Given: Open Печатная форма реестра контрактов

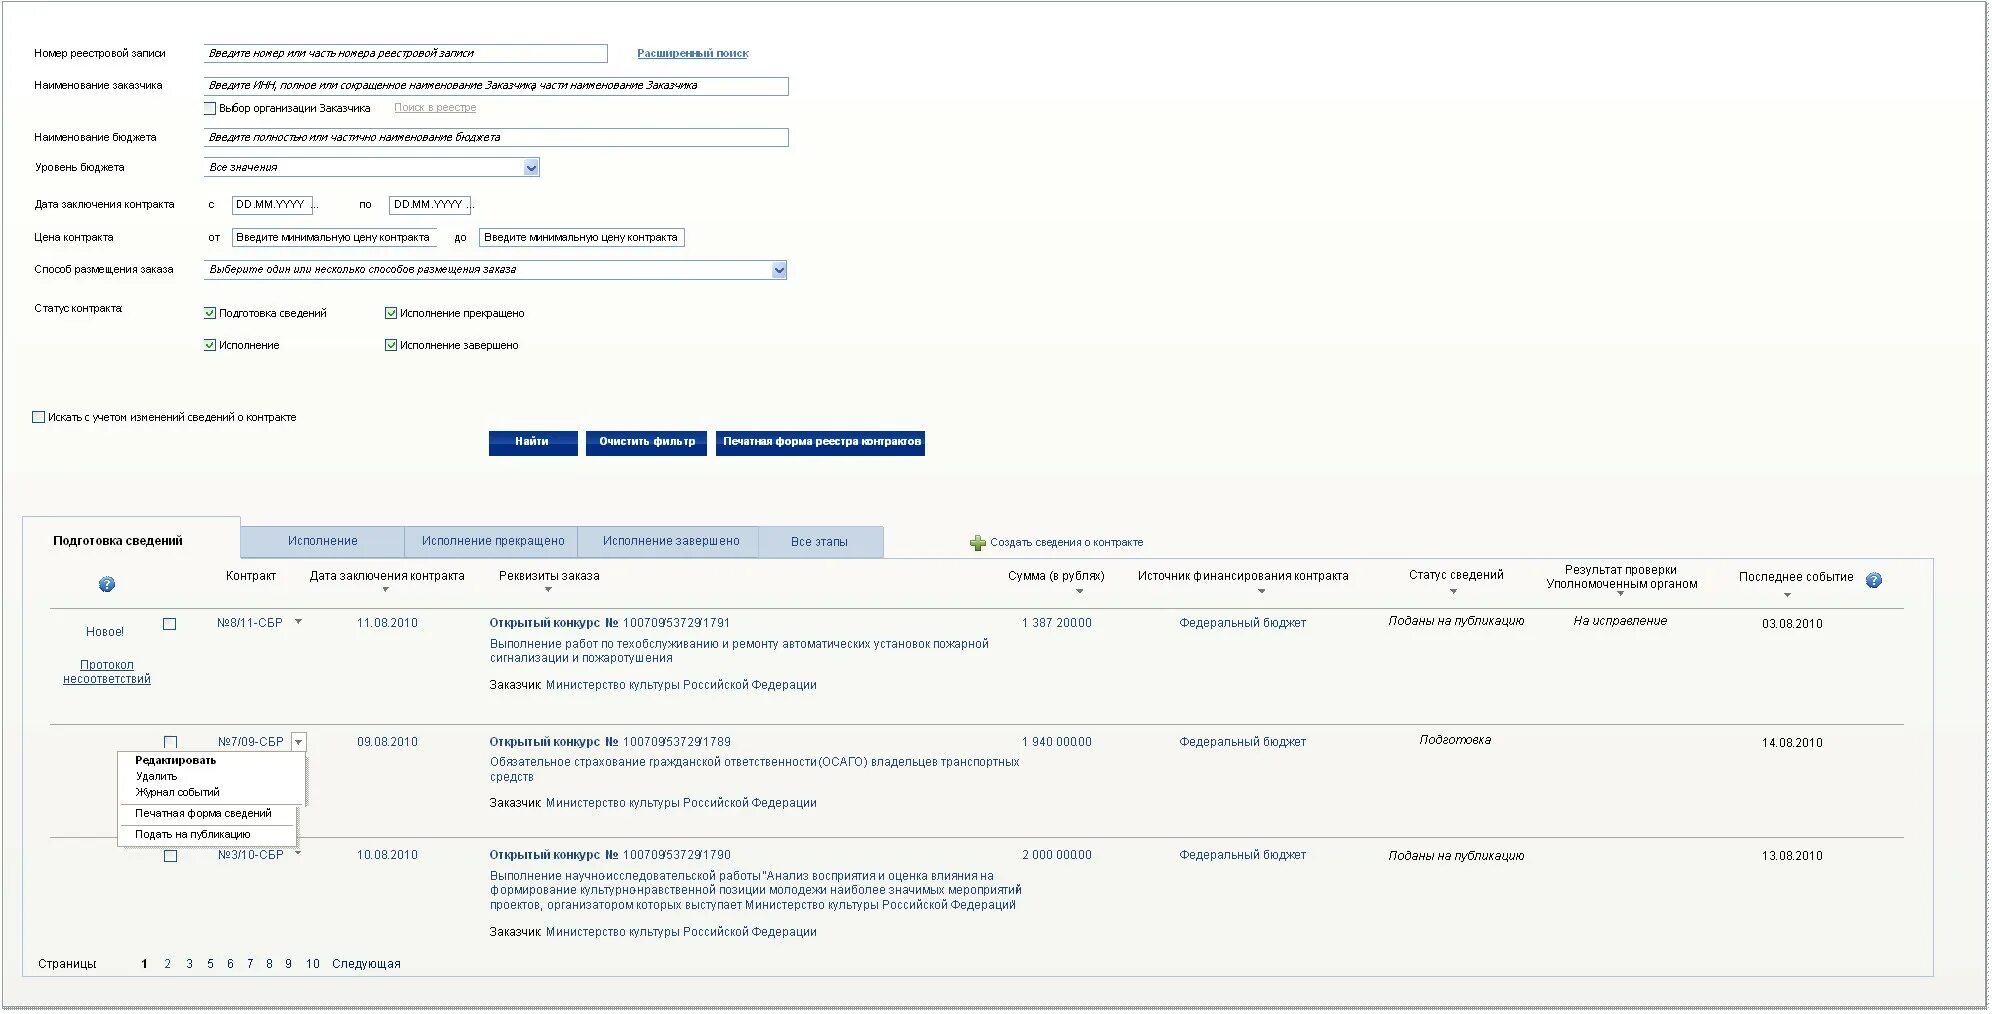Looking at the screenshot, I should pyautogui.click(x=821, y=442).
